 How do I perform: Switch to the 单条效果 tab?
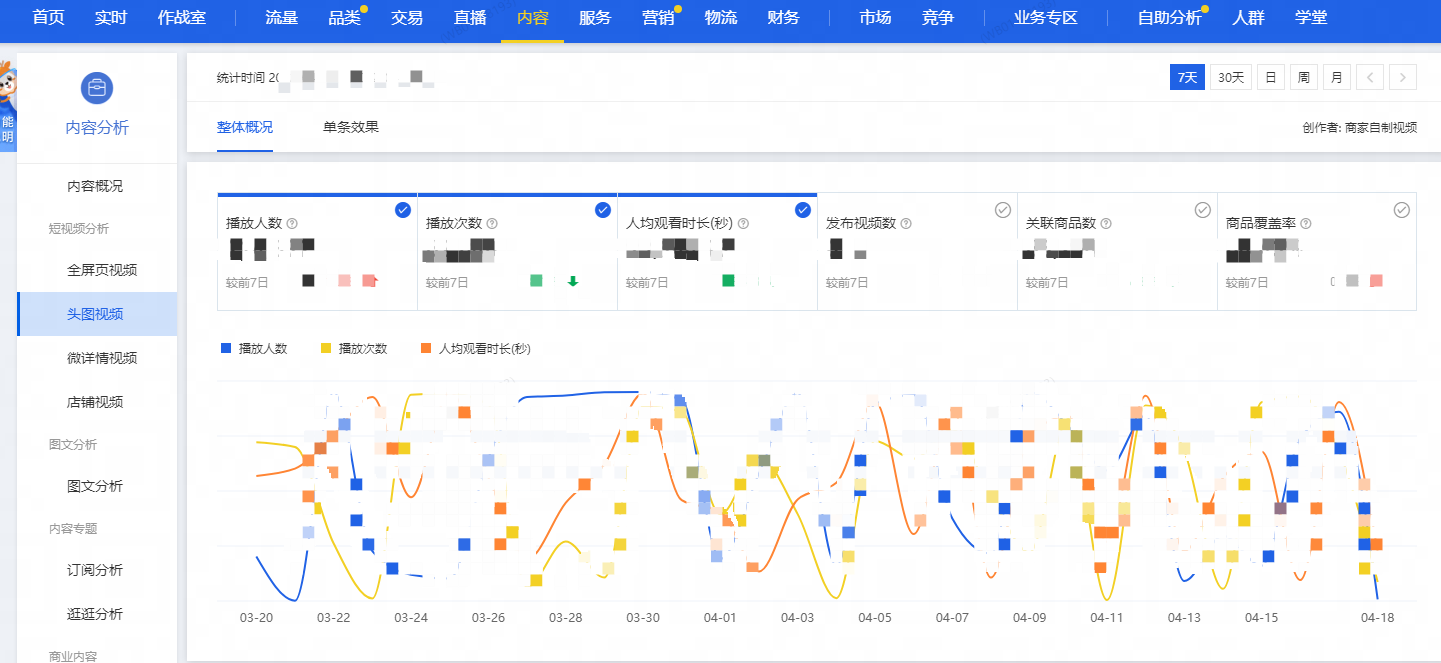point(351,127)
